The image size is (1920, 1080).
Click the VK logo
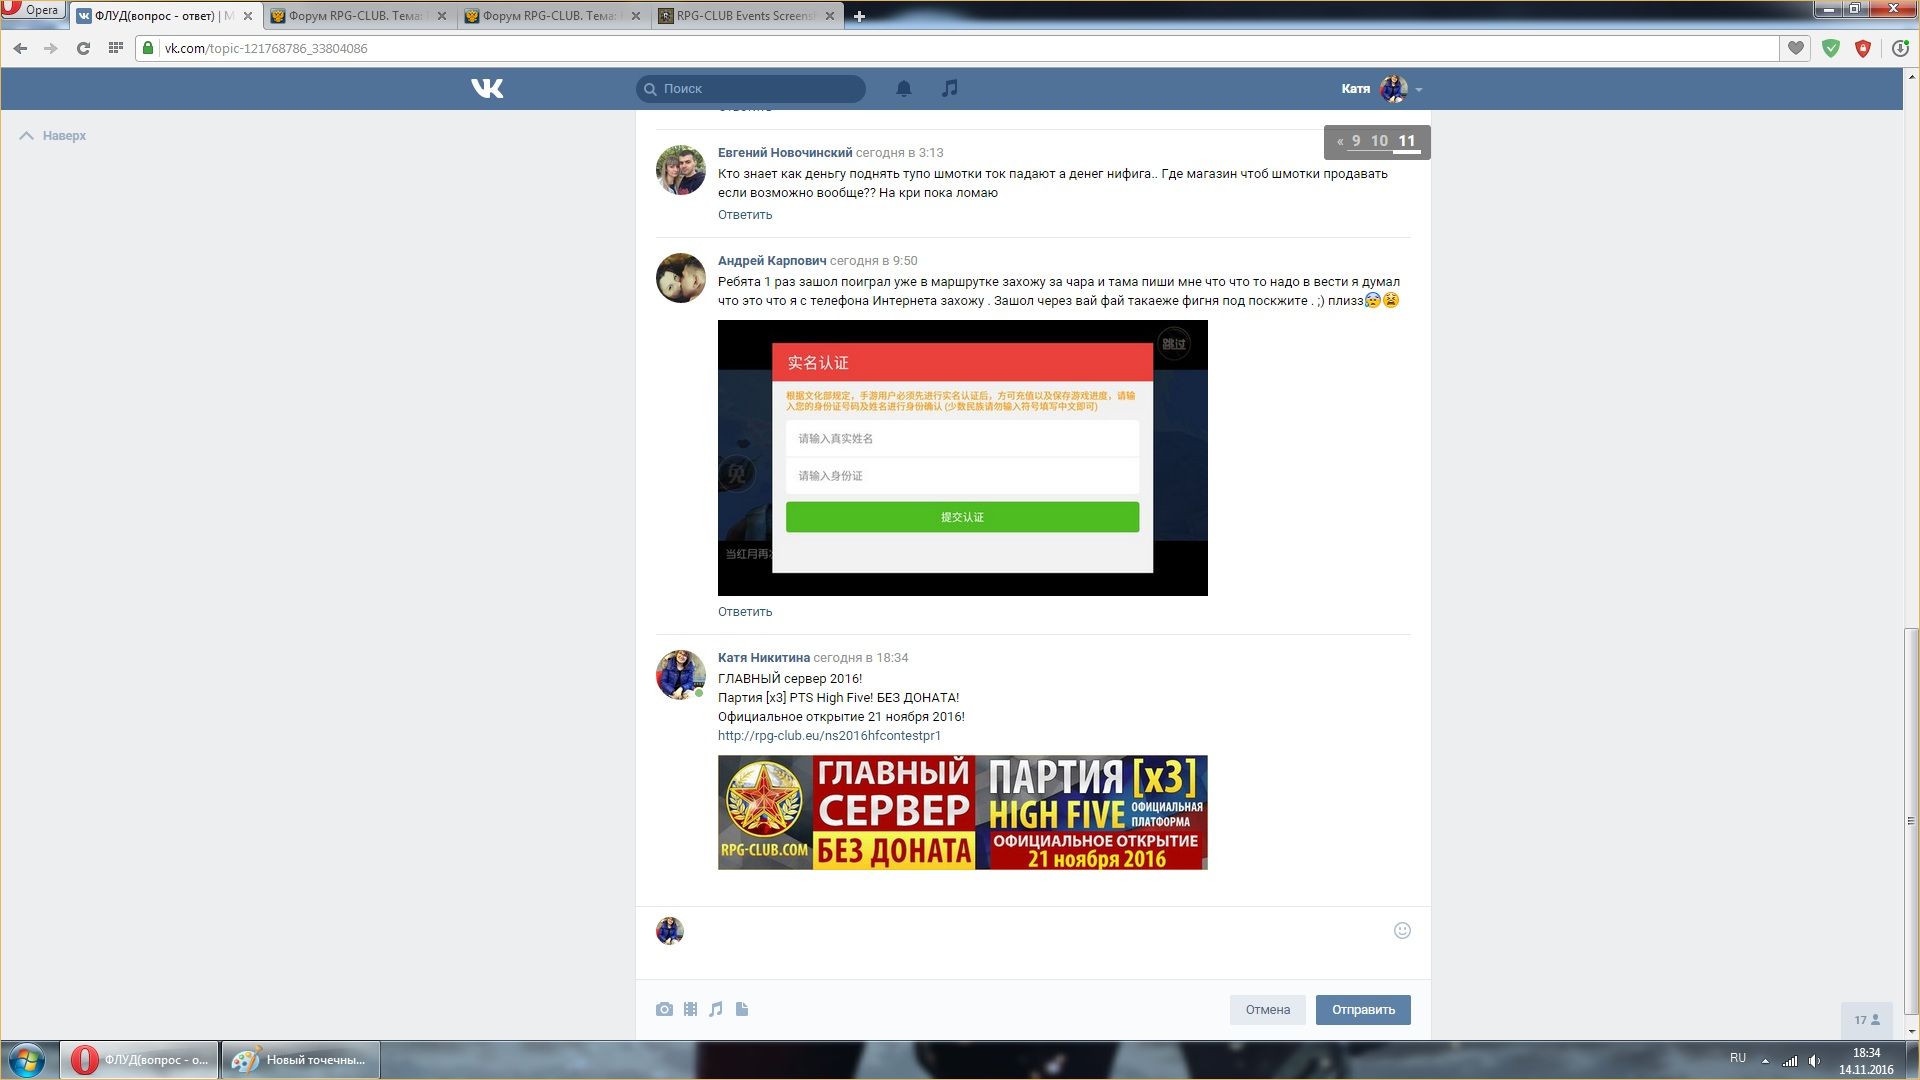487,89
